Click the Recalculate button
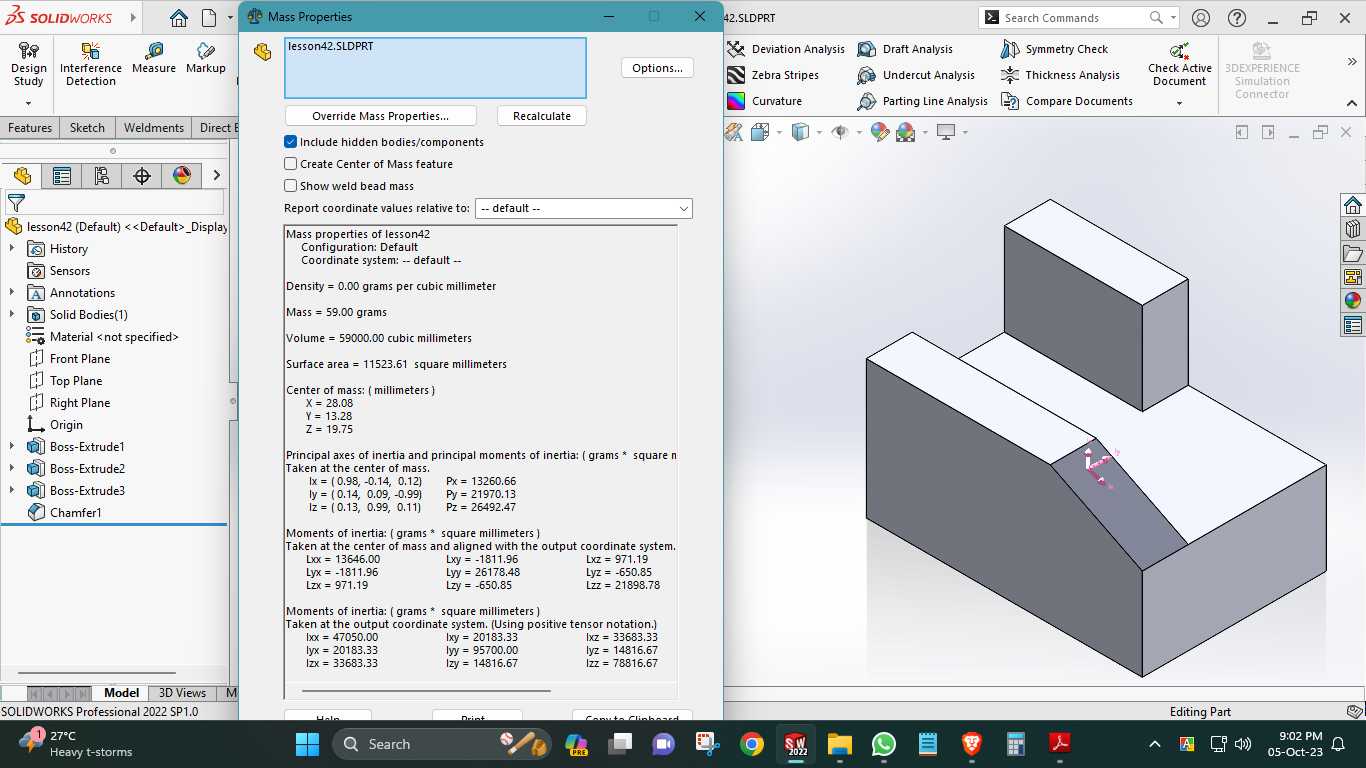Viewport: 1366px width, 768px height. click(542, 116)
